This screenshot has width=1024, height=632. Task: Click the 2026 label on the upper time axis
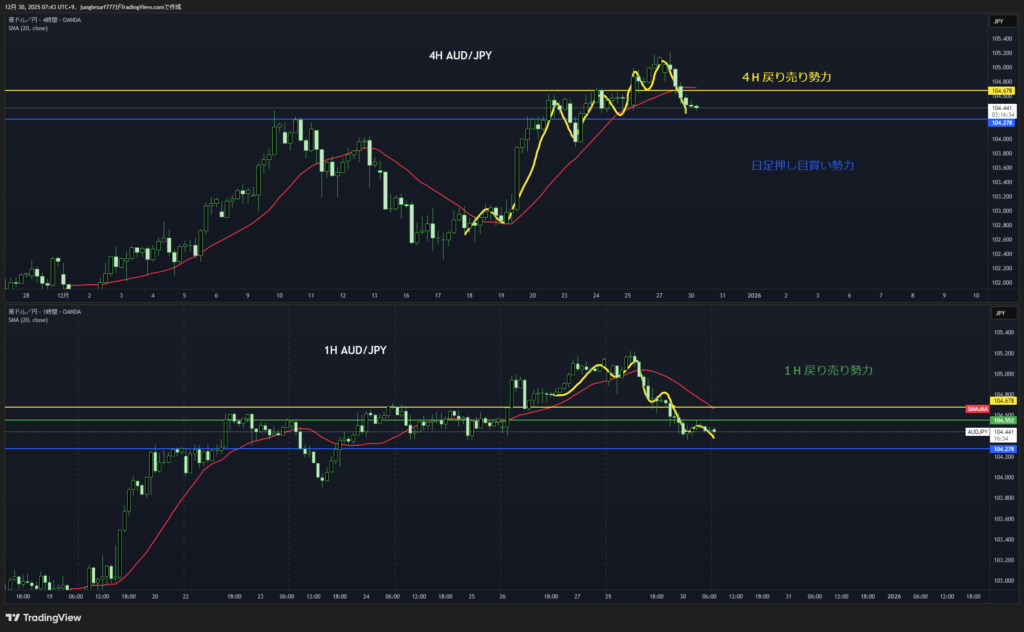755,296
